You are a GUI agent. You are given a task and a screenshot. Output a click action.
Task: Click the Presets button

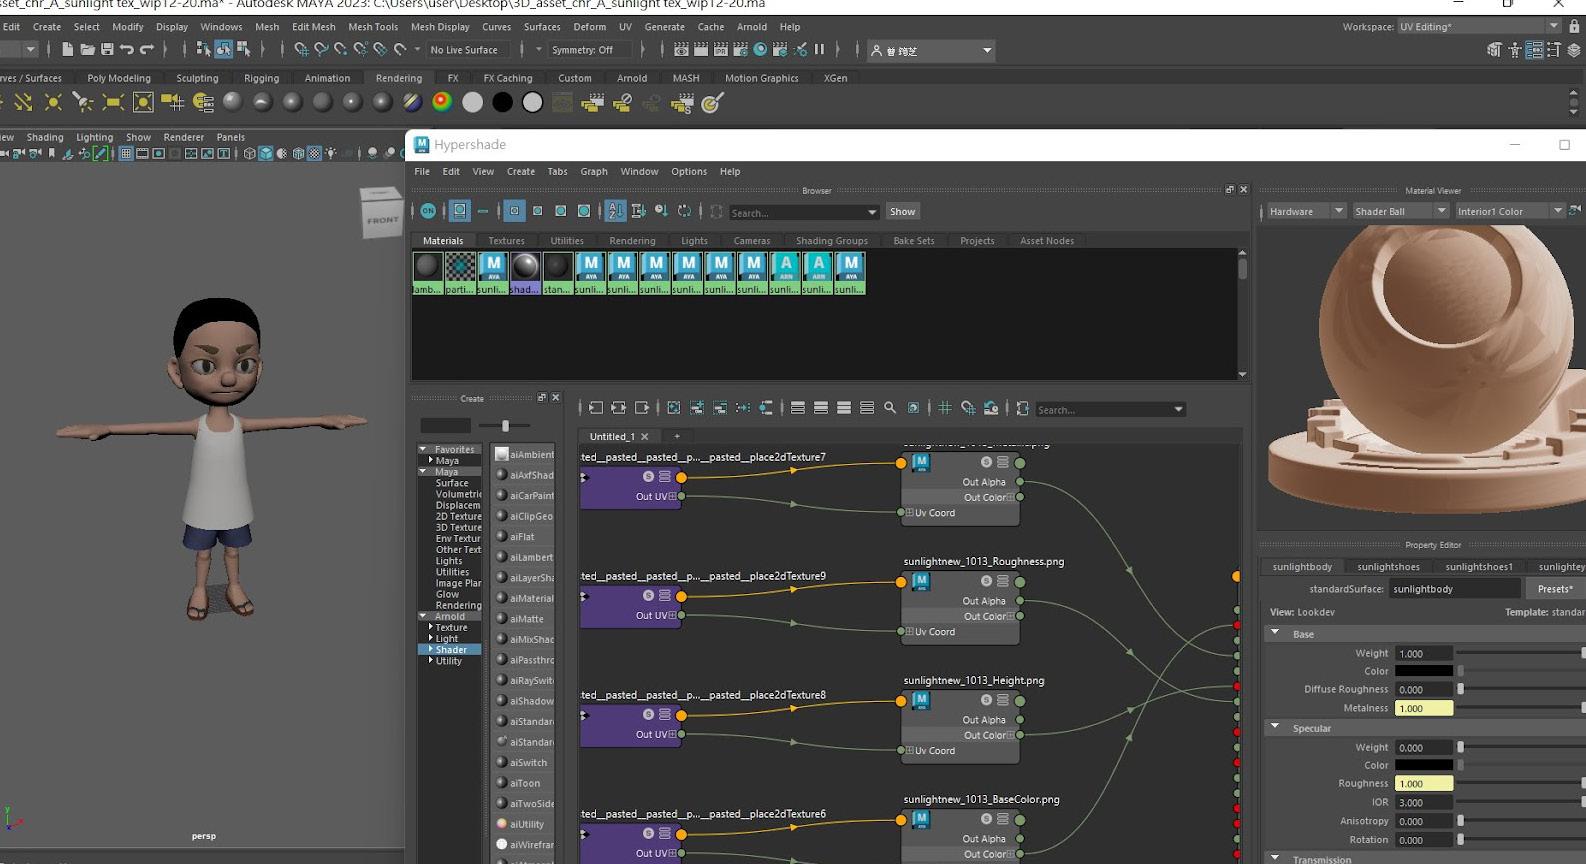click(1554, 589)
